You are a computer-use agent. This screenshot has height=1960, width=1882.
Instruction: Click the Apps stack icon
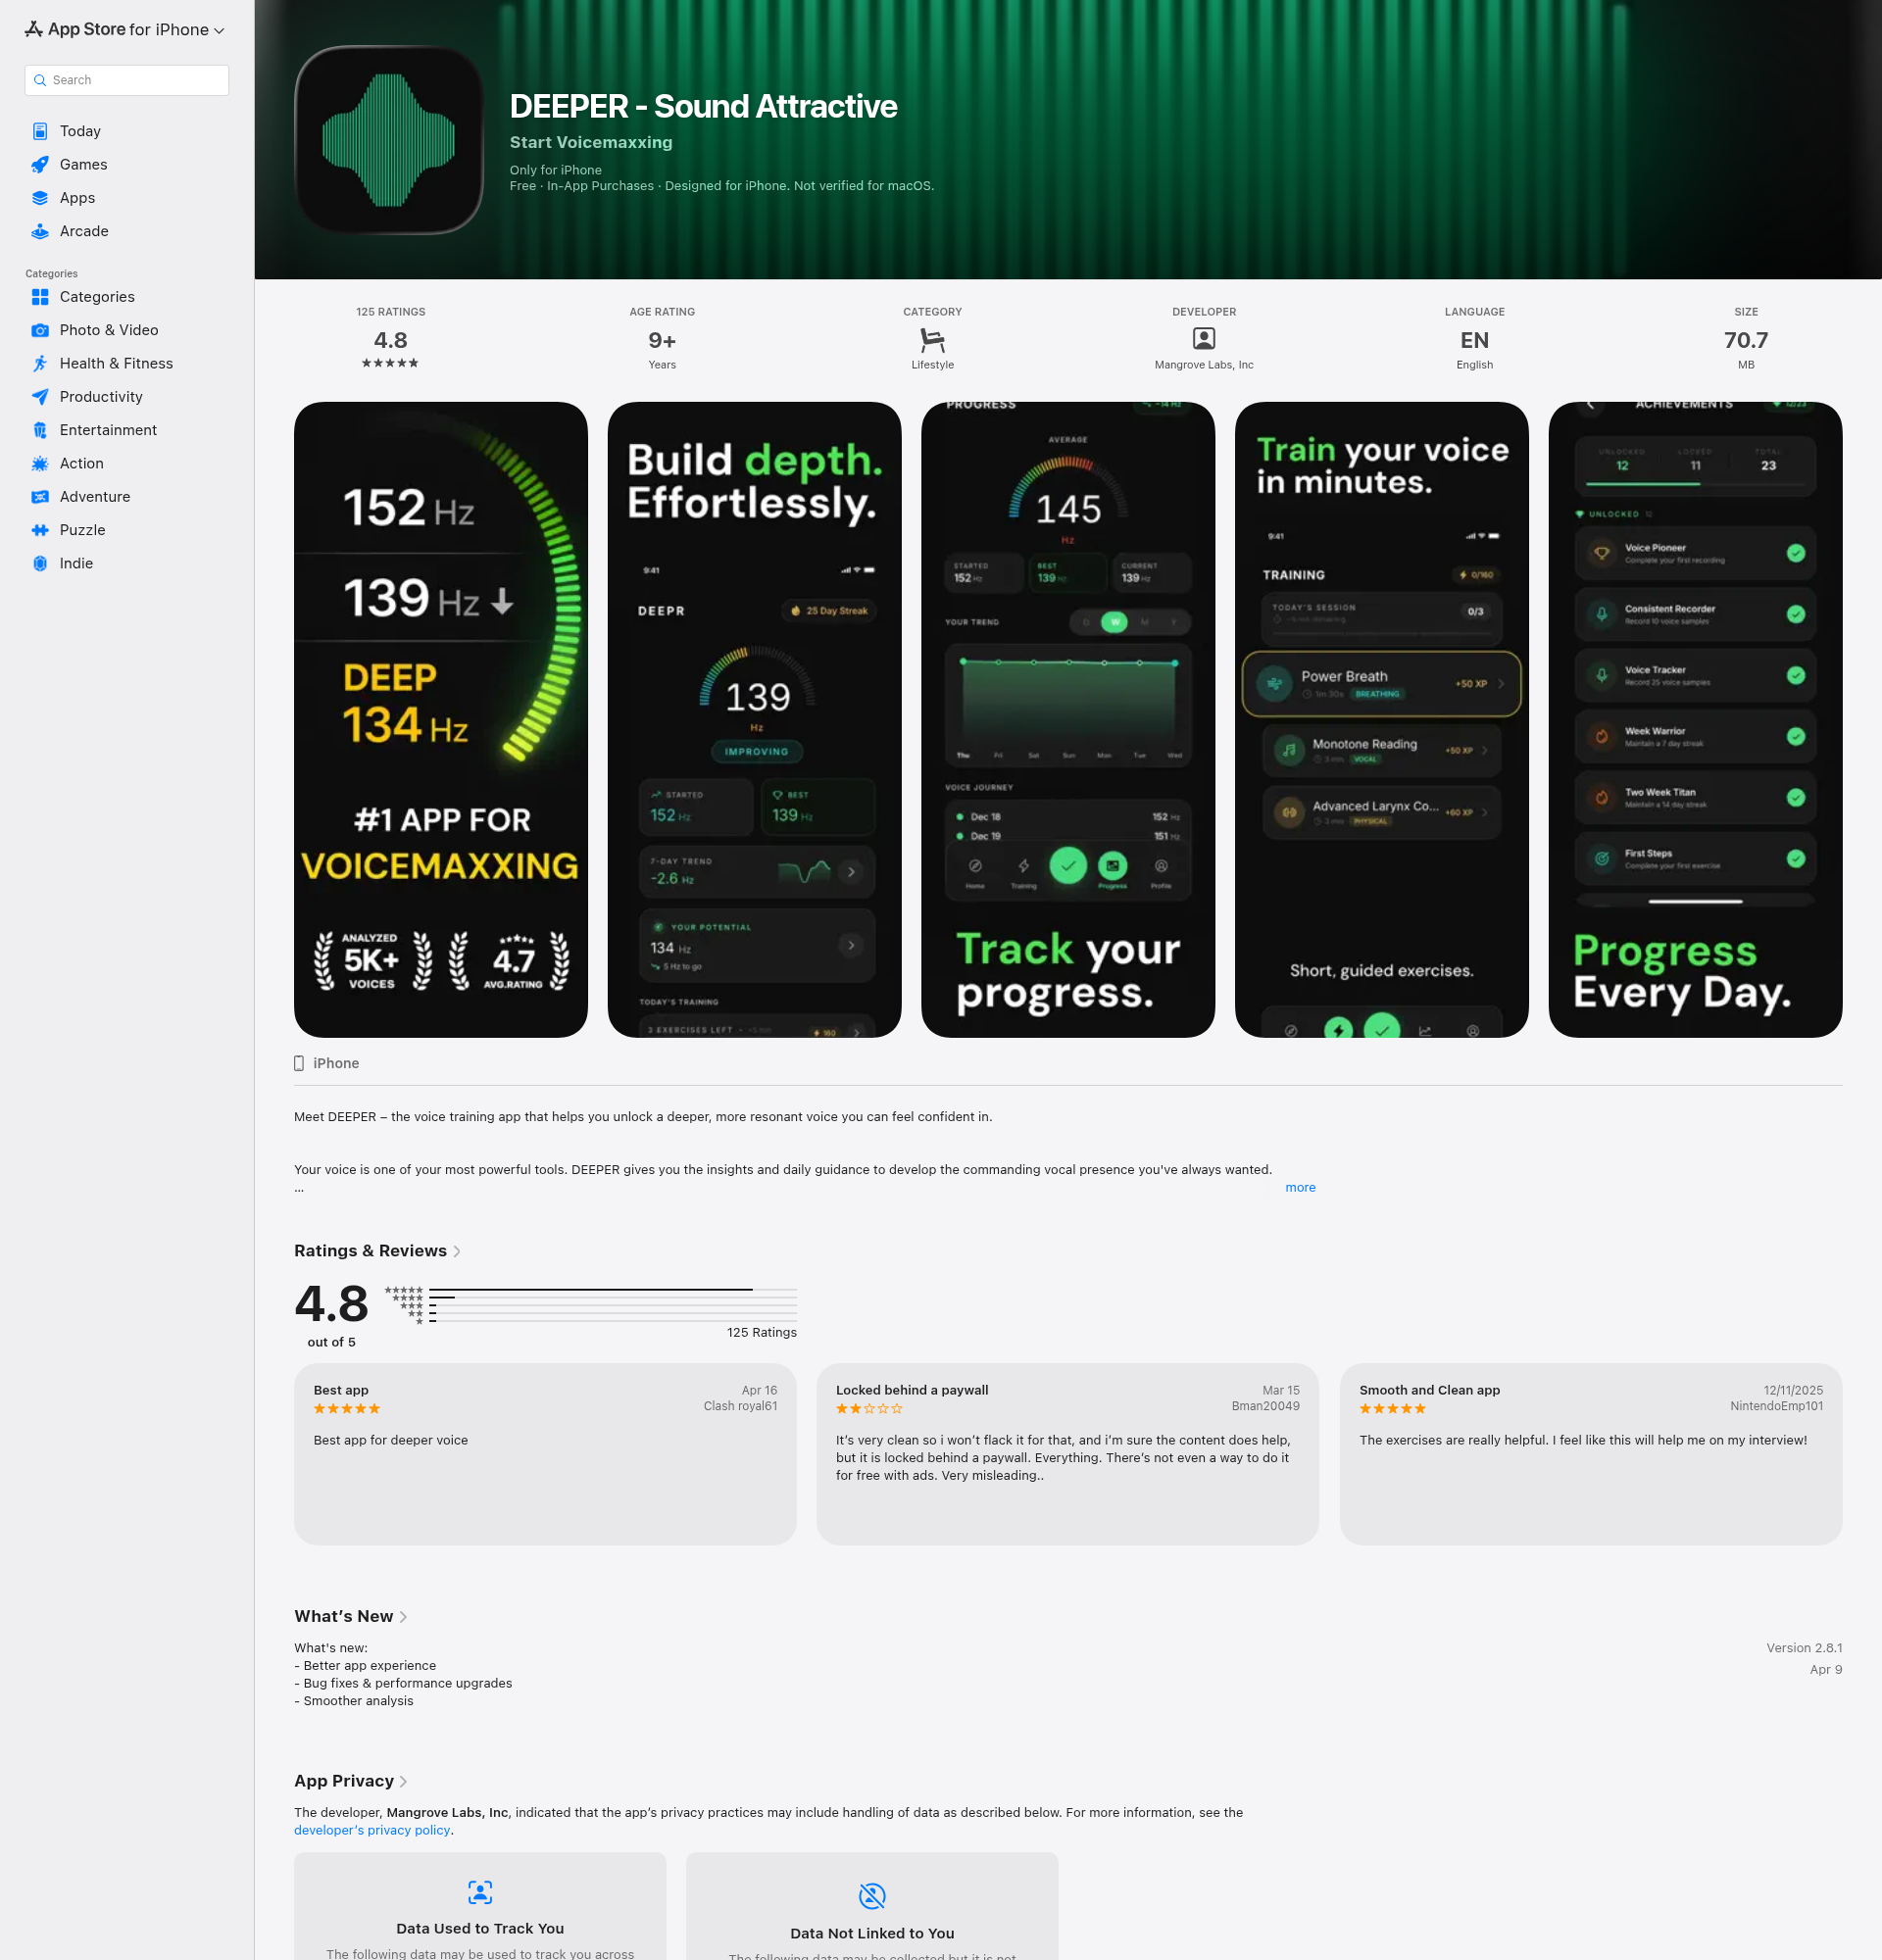tap(40, 198)
